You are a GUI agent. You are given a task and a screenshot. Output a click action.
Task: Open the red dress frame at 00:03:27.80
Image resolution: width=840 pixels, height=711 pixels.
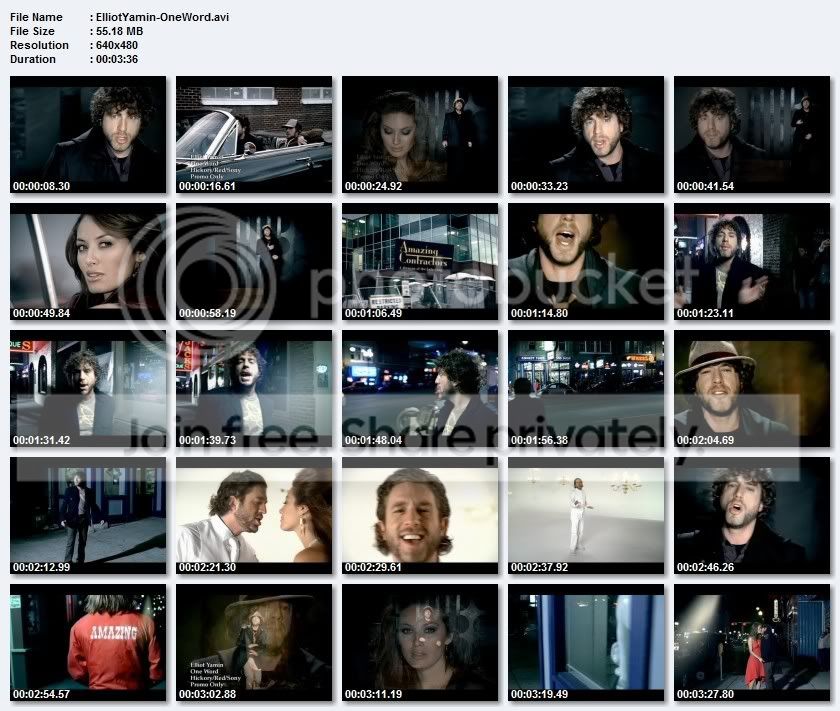point(752,642)
